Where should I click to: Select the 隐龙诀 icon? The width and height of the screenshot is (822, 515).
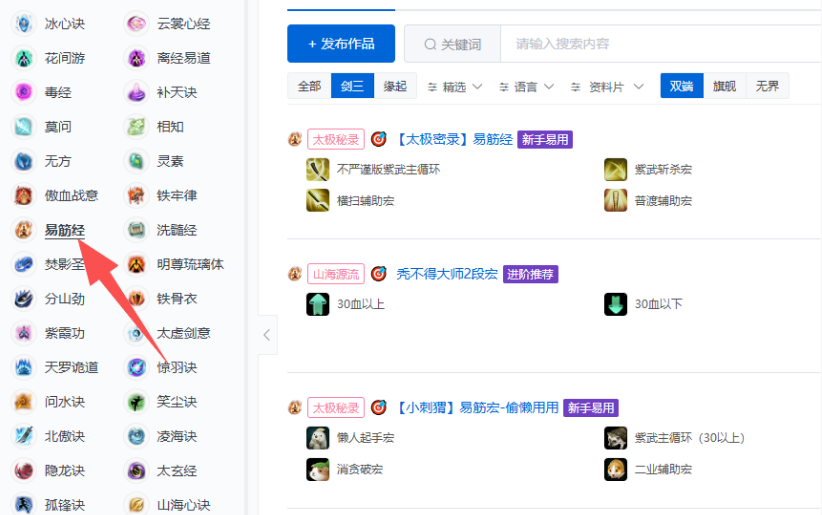click(x=24, y=470)
